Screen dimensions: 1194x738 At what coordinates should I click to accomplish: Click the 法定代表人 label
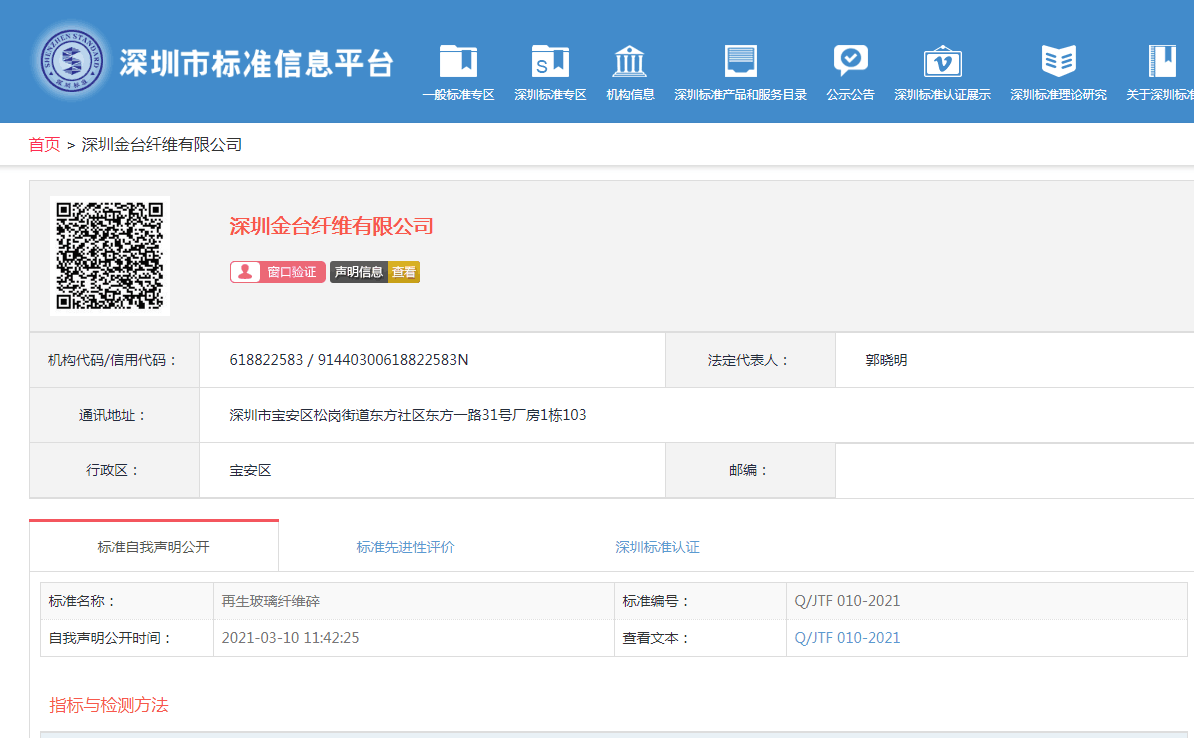749,360
